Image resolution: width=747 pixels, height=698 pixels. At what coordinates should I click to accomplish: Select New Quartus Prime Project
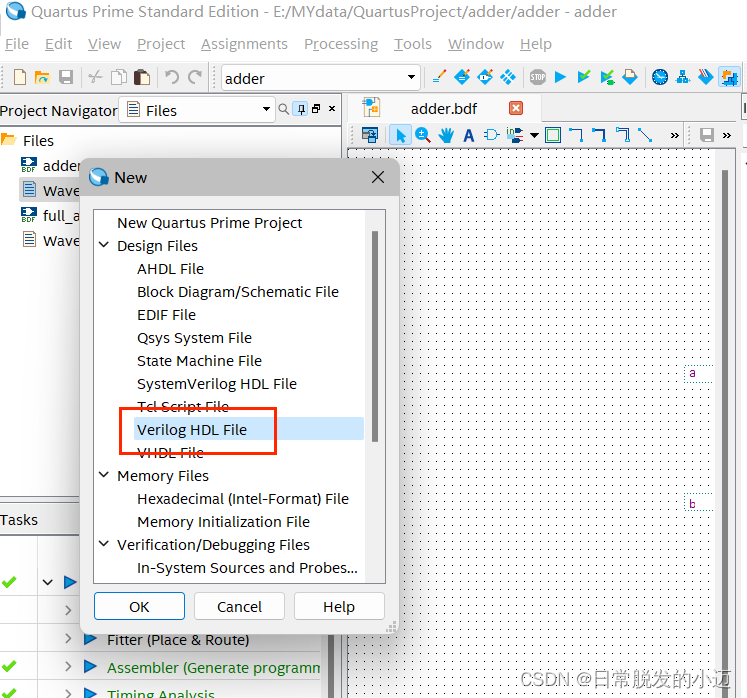(x=210, y=223)
